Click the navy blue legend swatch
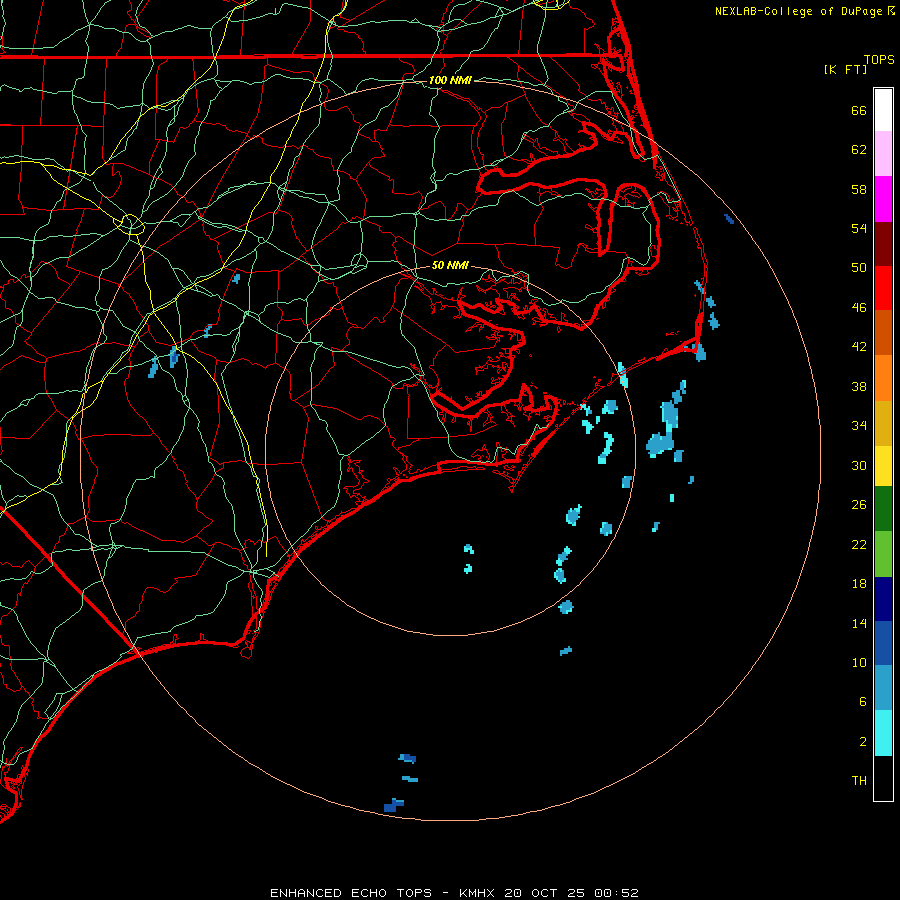Screen dimensions: 900x900 tap(883, 599)
